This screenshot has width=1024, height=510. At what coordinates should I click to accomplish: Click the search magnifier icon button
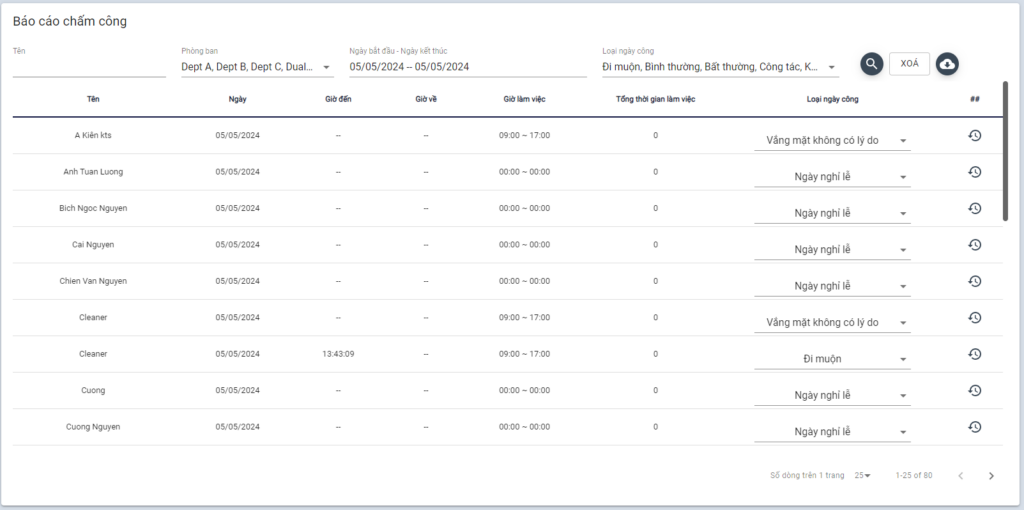pos(871,64)
